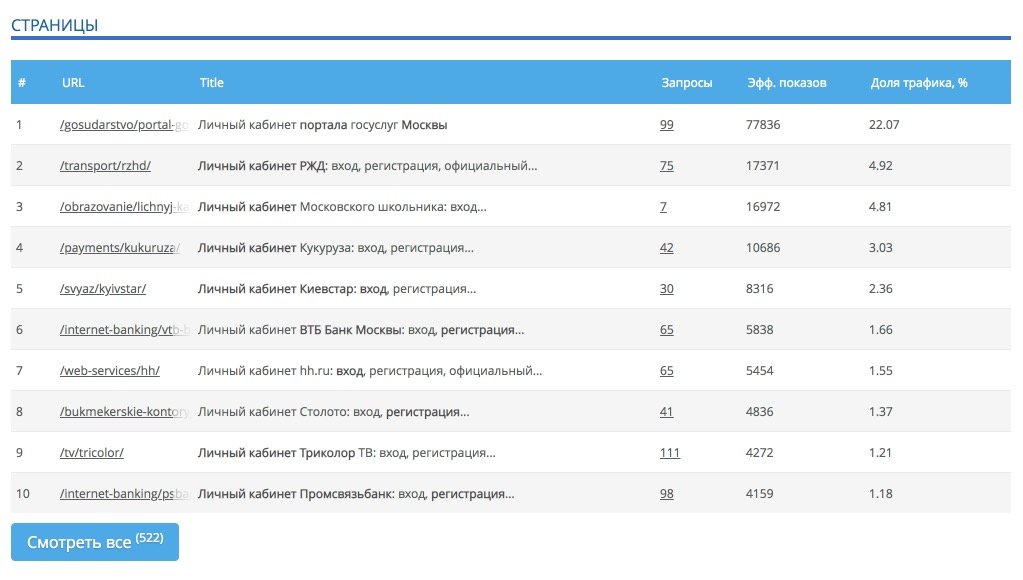Click the URL column header

coord(73,83)
